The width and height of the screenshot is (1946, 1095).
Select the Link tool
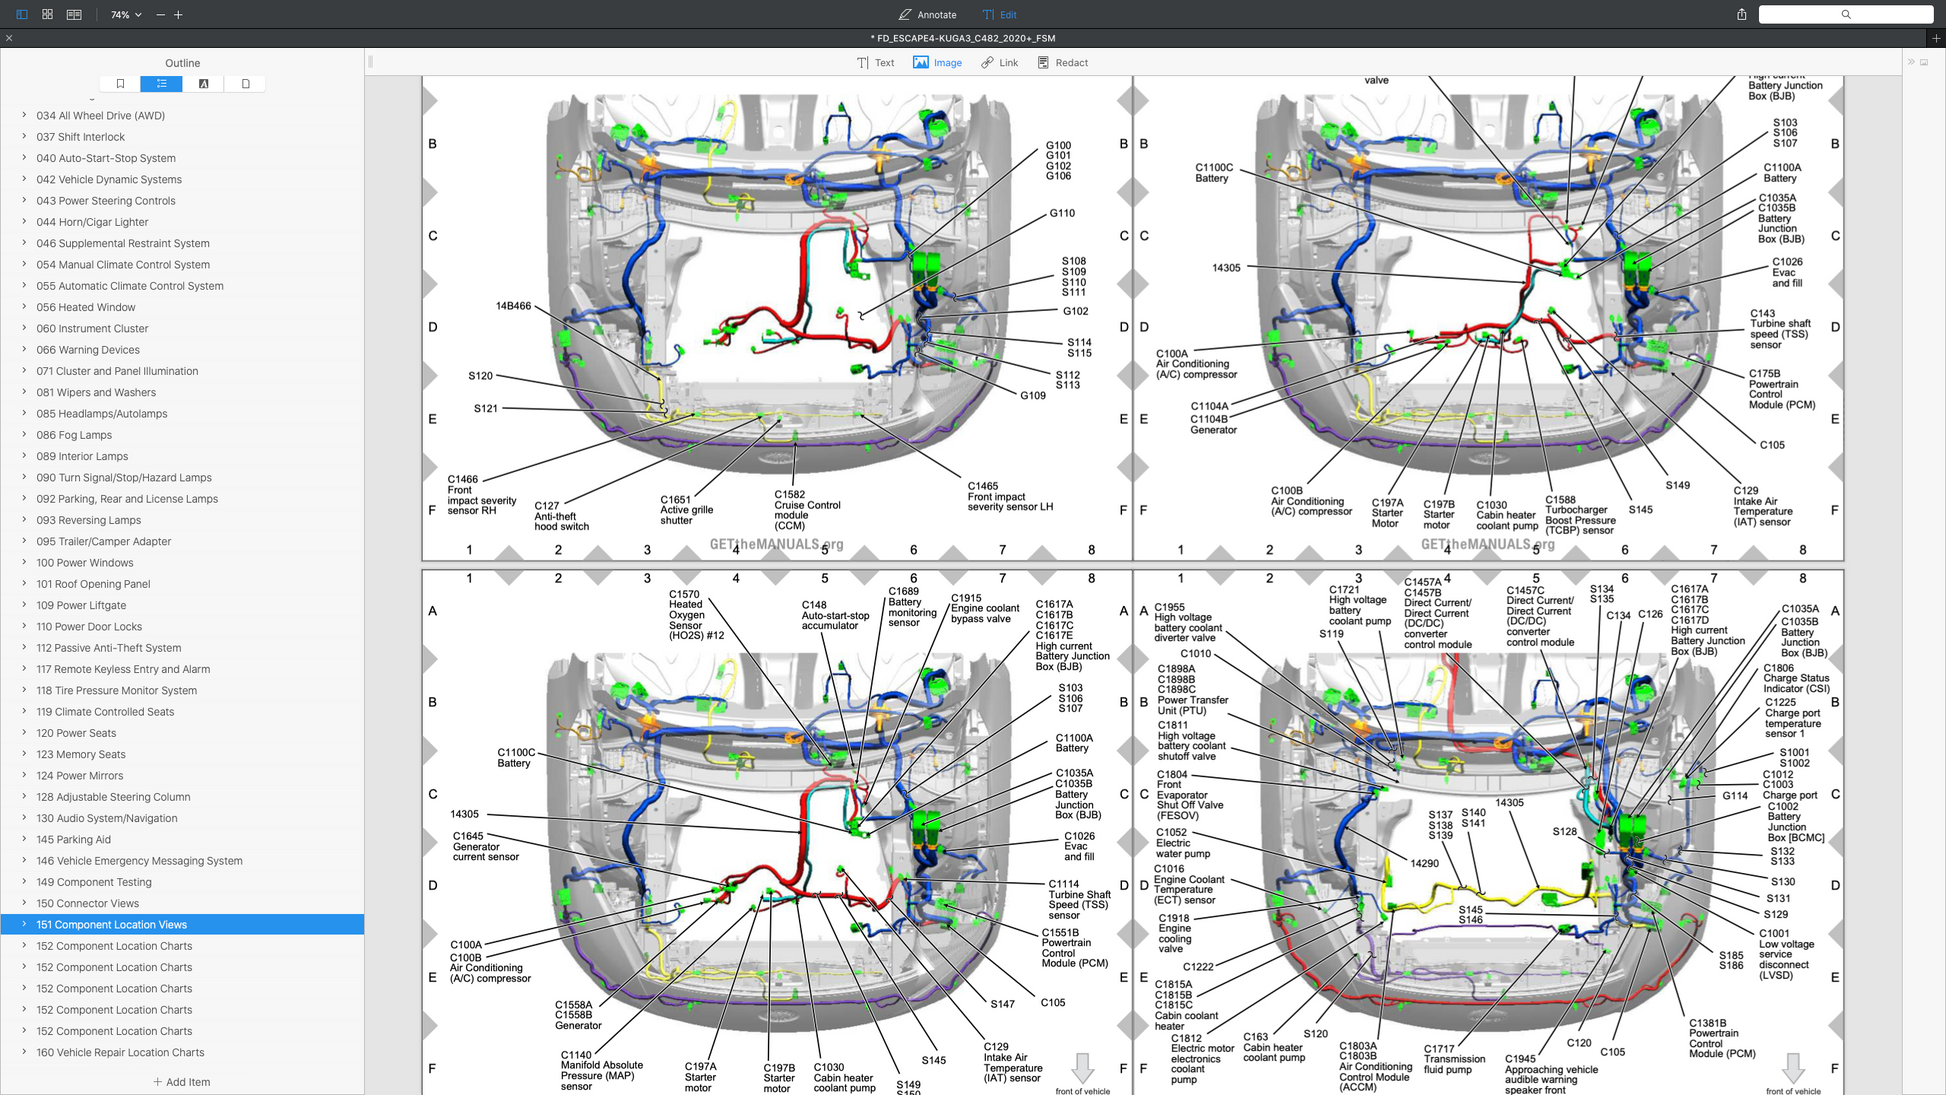coord(999,63)
